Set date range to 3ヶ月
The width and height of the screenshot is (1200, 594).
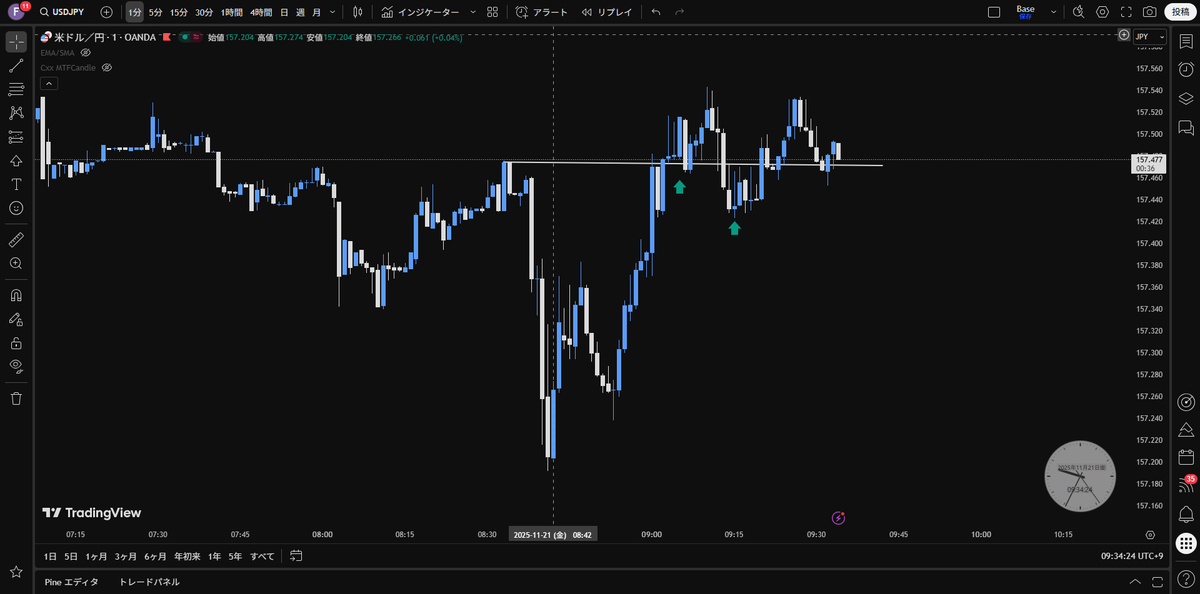125,556
